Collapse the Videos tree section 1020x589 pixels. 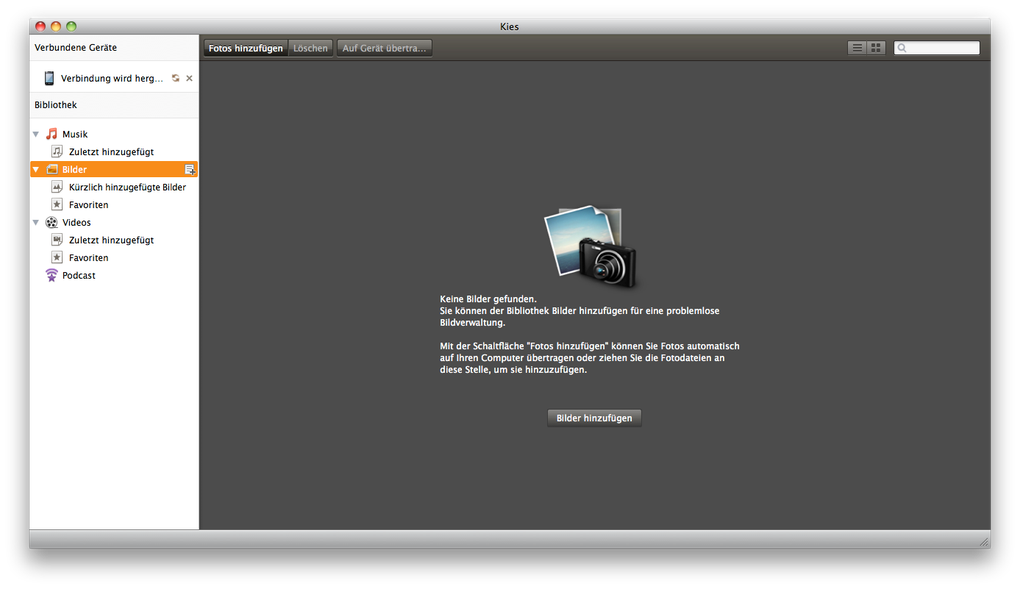click(x=36, y=223)
